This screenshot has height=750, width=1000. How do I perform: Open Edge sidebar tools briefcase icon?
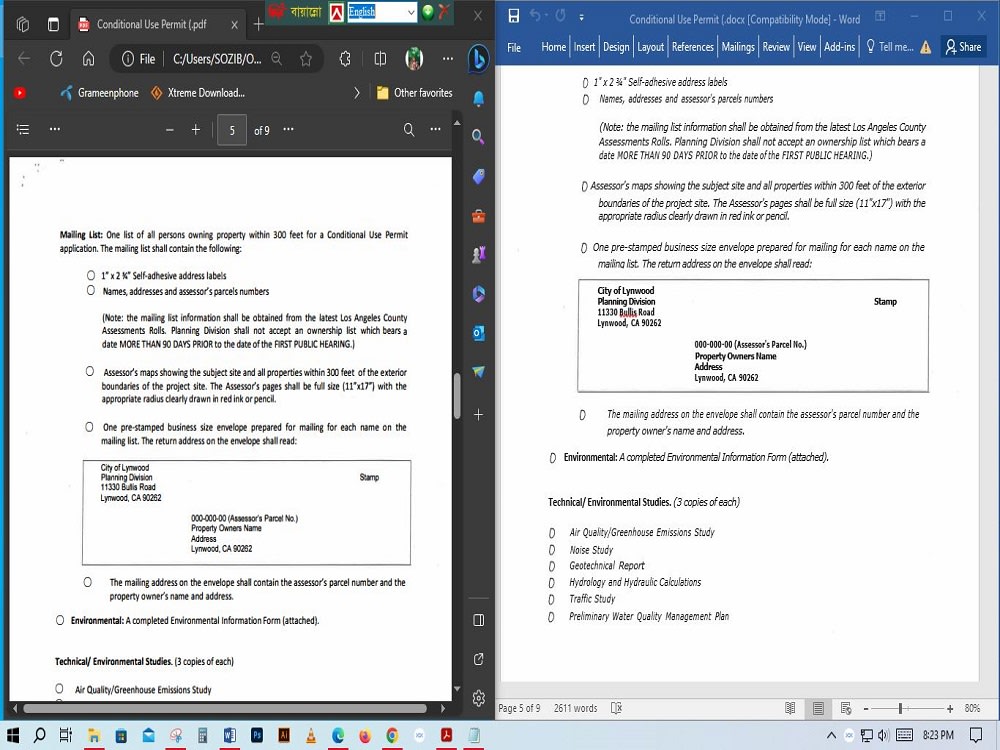[x=478, y=216]
